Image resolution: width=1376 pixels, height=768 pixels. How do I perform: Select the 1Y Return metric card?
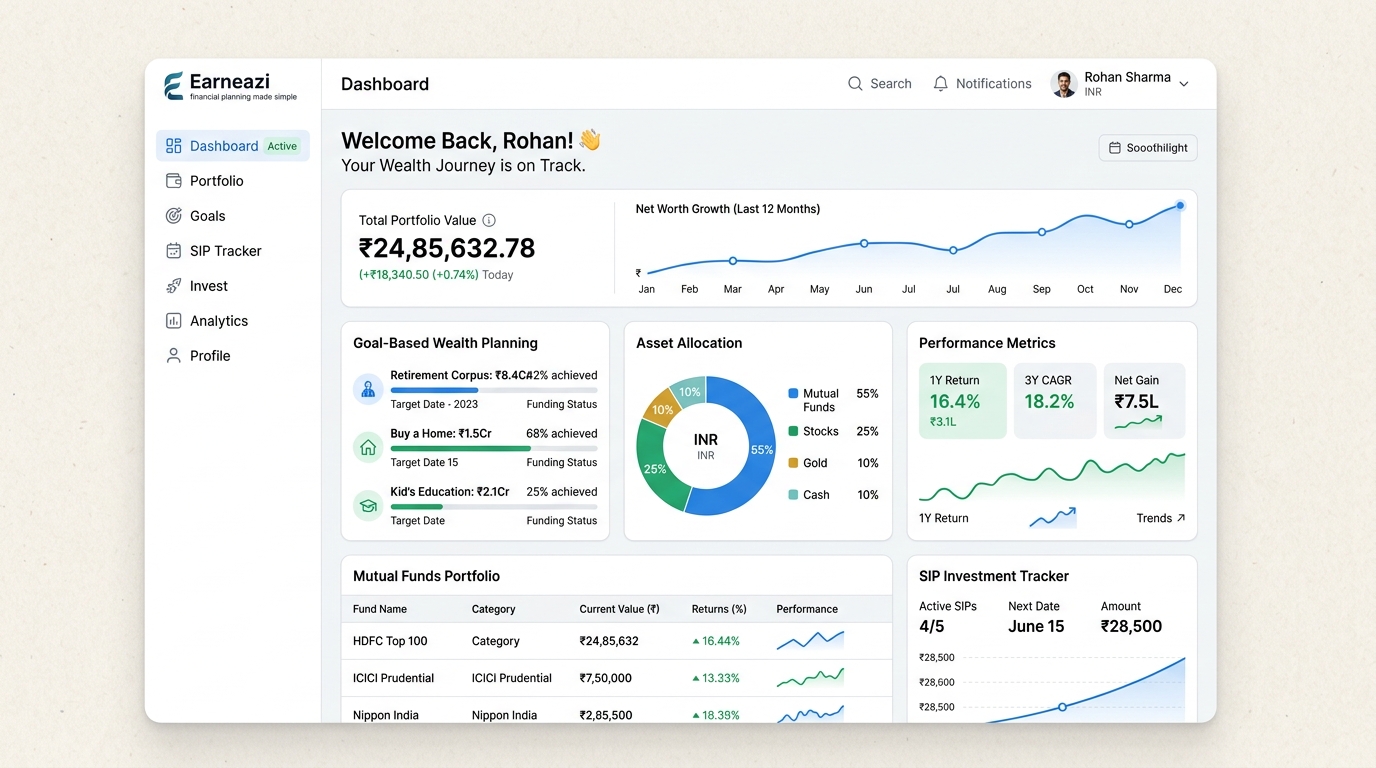963,401
